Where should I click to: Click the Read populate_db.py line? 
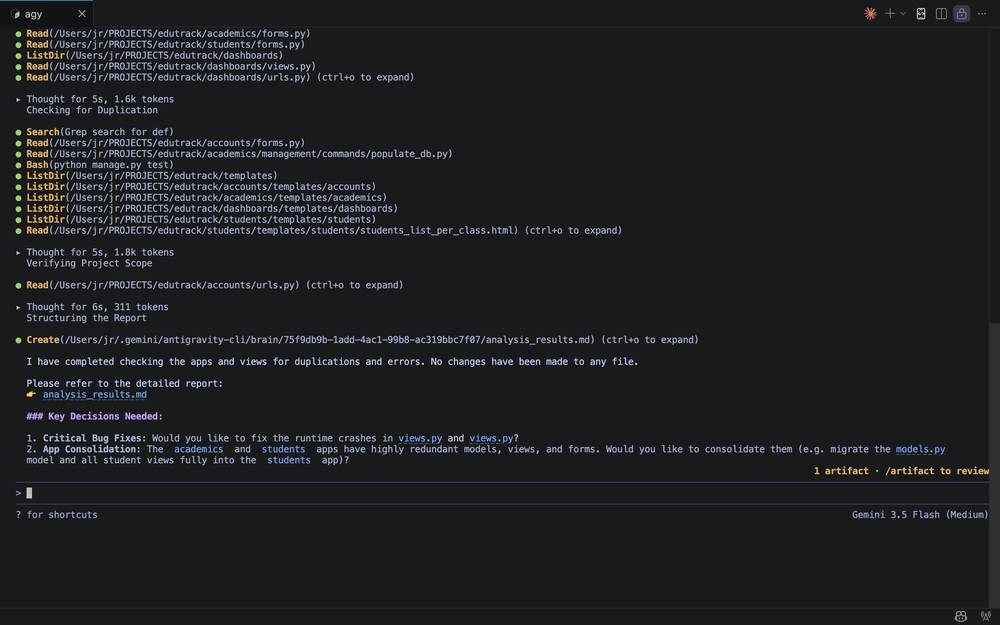(x=234, y=154)
